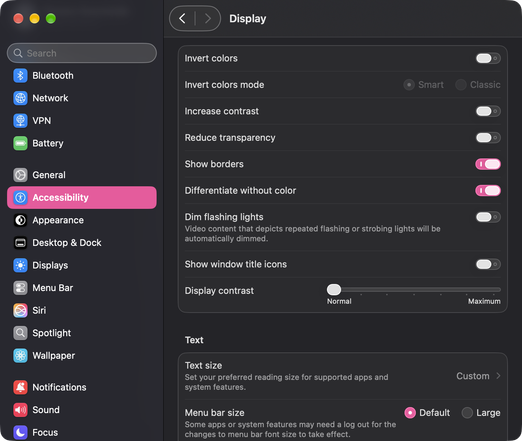Click the Menu Bar switches icon
The width and height of the screenshot is (522, 441).
click(20, 288)
